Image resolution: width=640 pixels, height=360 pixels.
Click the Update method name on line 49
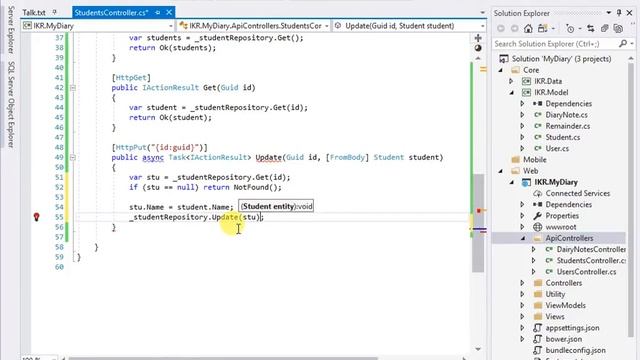tap(268, 158)
